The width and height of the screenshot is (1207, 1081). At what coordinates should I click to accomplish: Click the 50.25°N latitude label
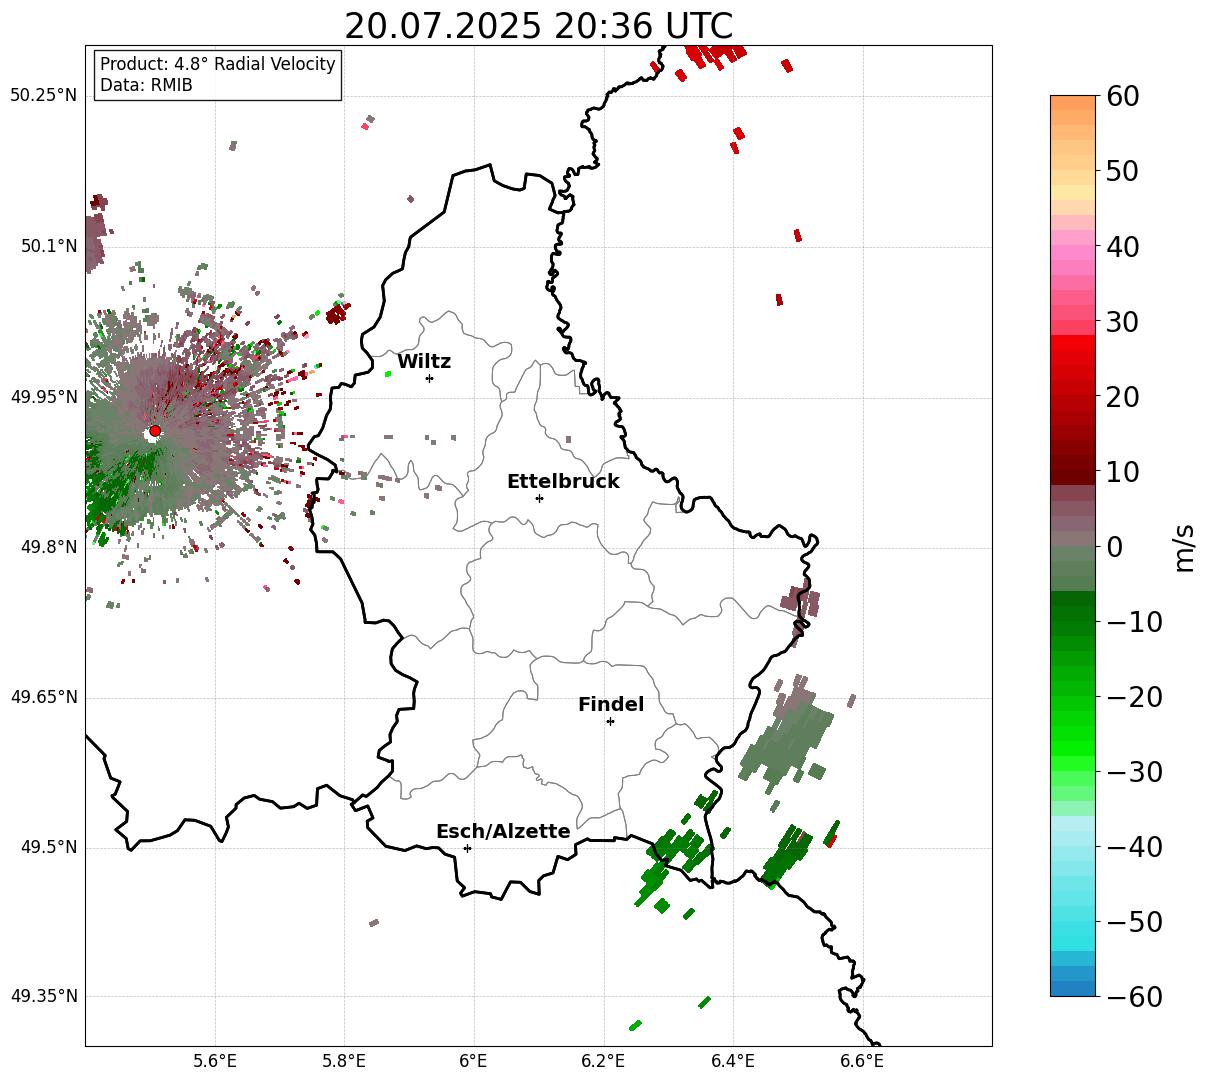(x=43, y=96)
